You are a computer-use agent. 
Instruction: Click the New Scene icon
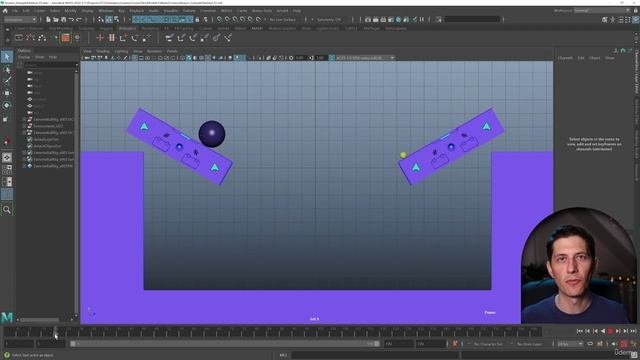[x=48, y=19]
